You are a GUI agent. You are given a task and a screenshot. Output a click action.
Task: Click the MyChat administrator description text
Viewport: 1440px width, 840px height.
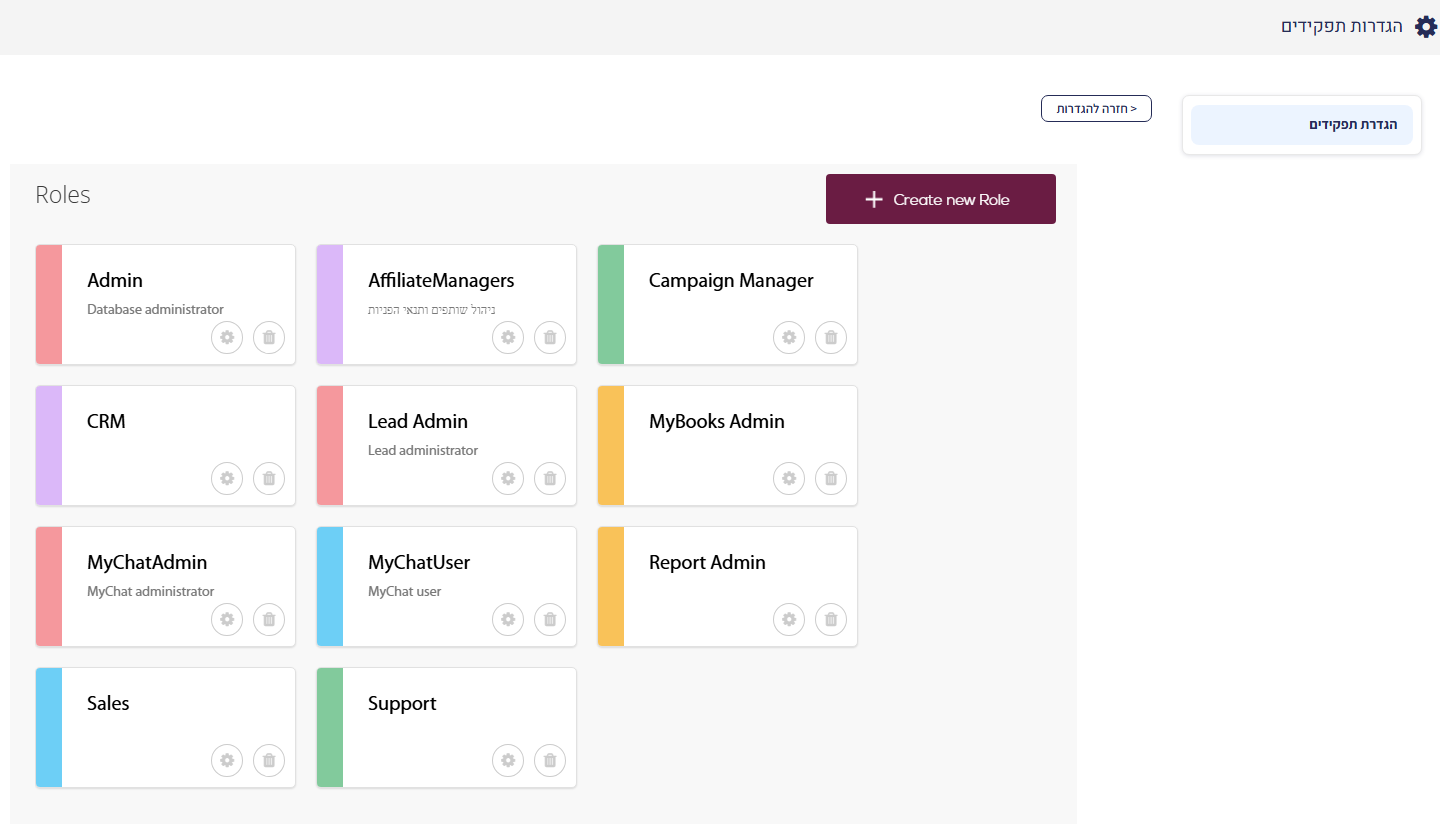[x=150, y=592]
